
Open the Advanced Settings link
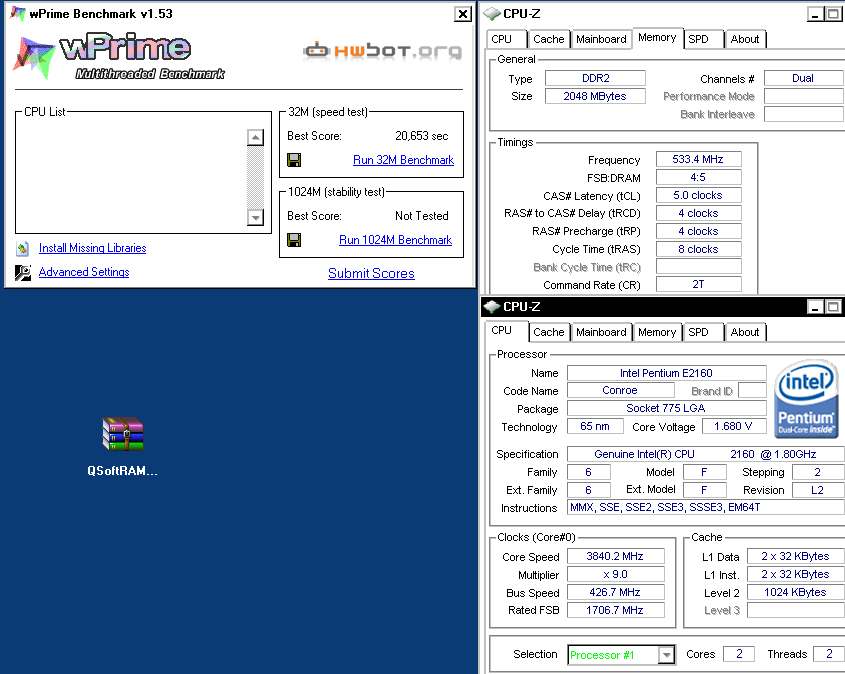click(x=84, y=272)
